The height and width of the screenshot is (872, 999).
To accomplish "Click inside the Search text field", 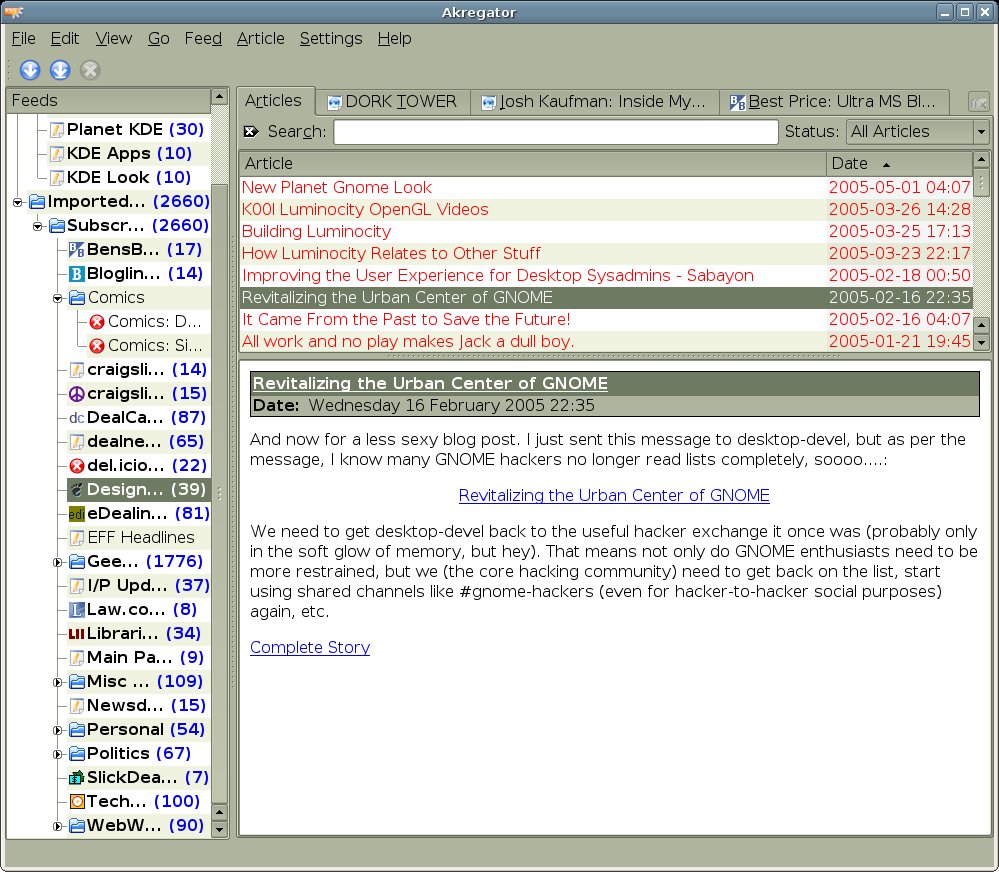I will [555, 132].
